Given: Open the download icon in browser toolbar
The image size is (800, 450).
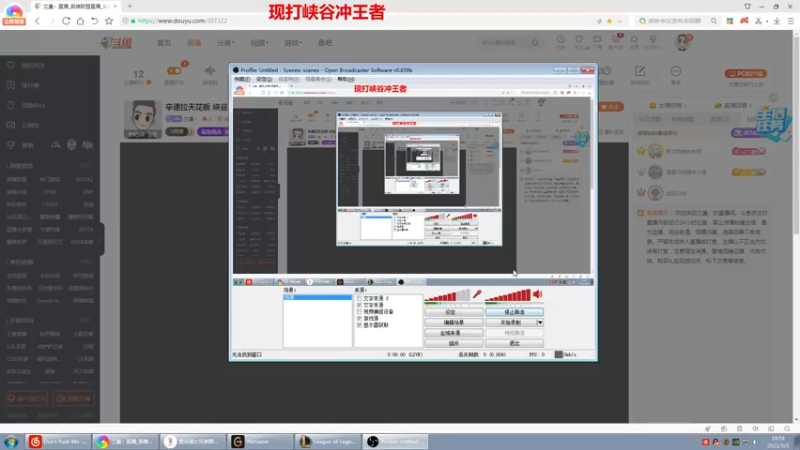Looking at the screenshot, I should 776,21.
